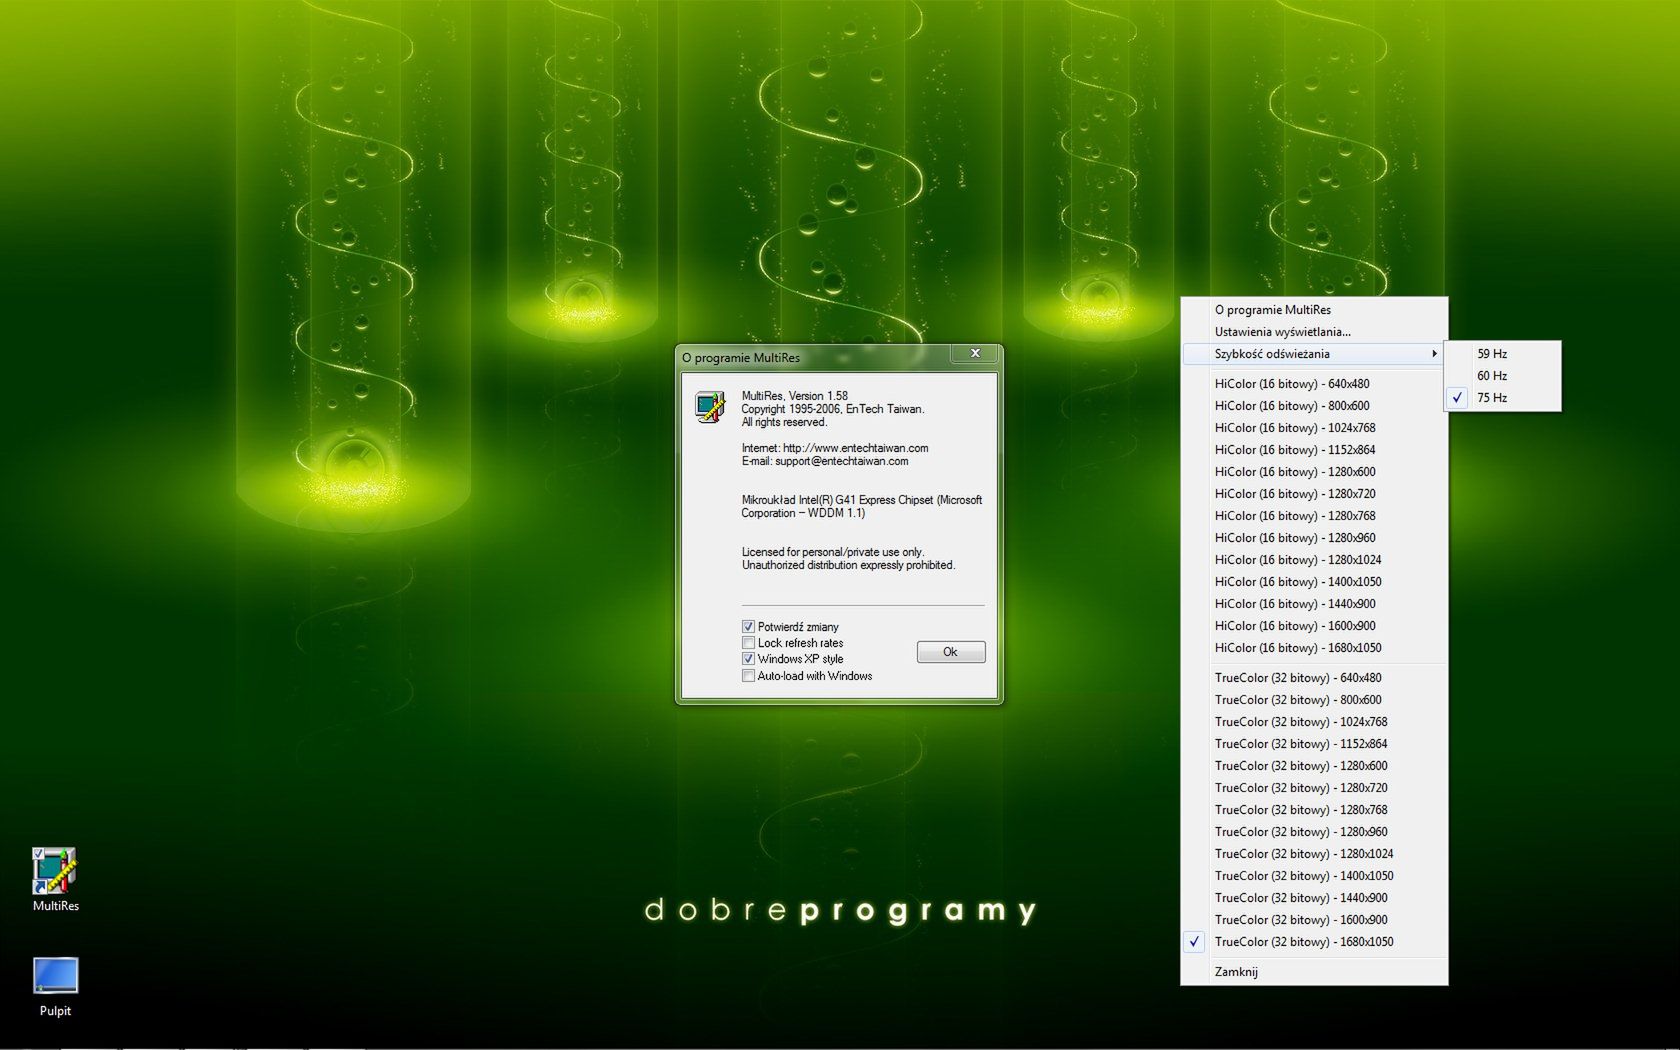Choose HiColor (16 bitowy) - 1280x720
The width and height of the screenshot is (1680, 1050).
(1314, 494)
